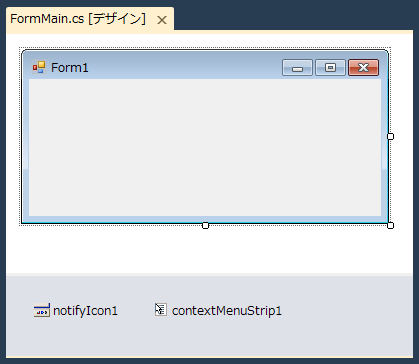Click the form's bottom-right corner resize handle
Viewport: 419px width, 364px height.
point(390,226)
